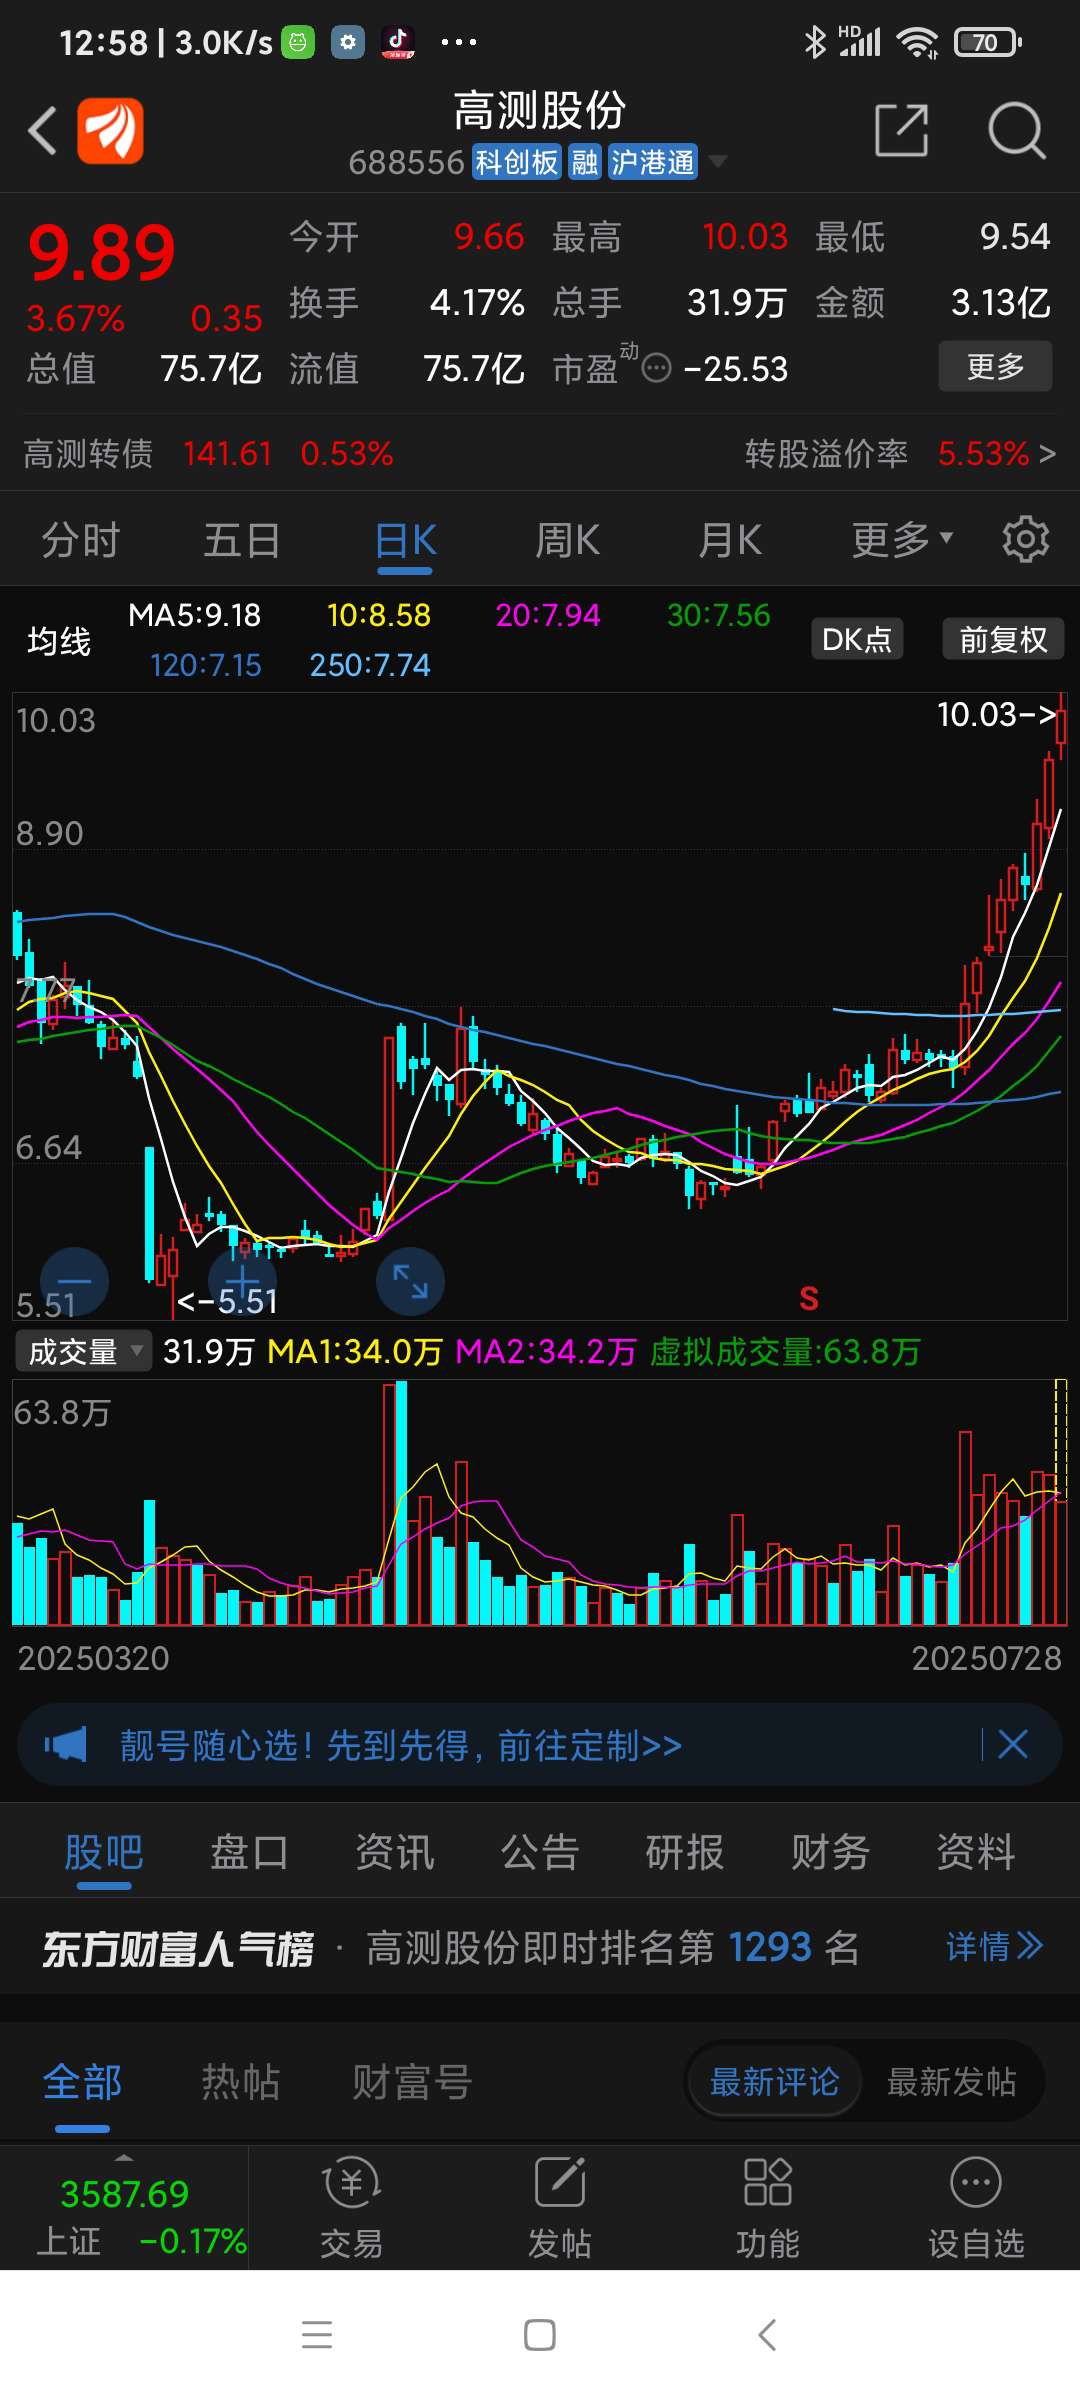Zoom in chart with plus button
The width and height of the screenshot is (1080, 2400).
[x=242, y=1281]
